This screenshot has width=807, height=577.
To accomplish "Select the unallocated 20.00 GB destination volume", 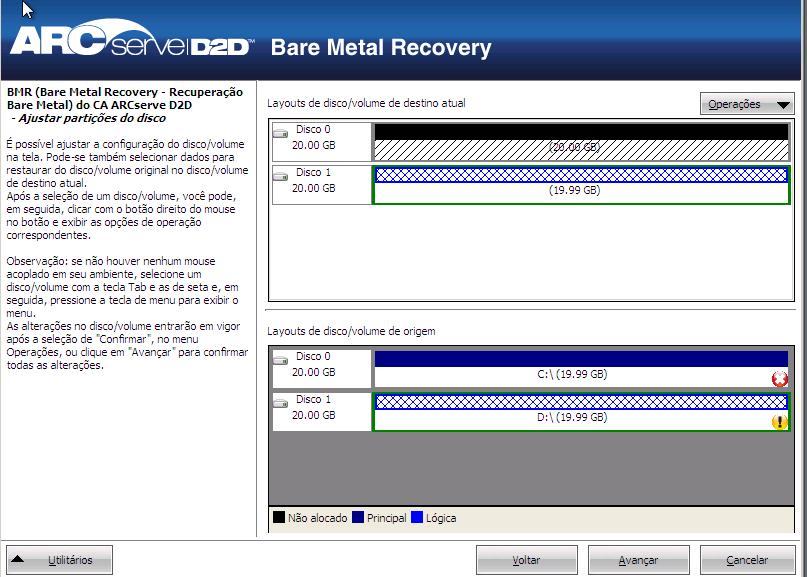I will point(581,142).
